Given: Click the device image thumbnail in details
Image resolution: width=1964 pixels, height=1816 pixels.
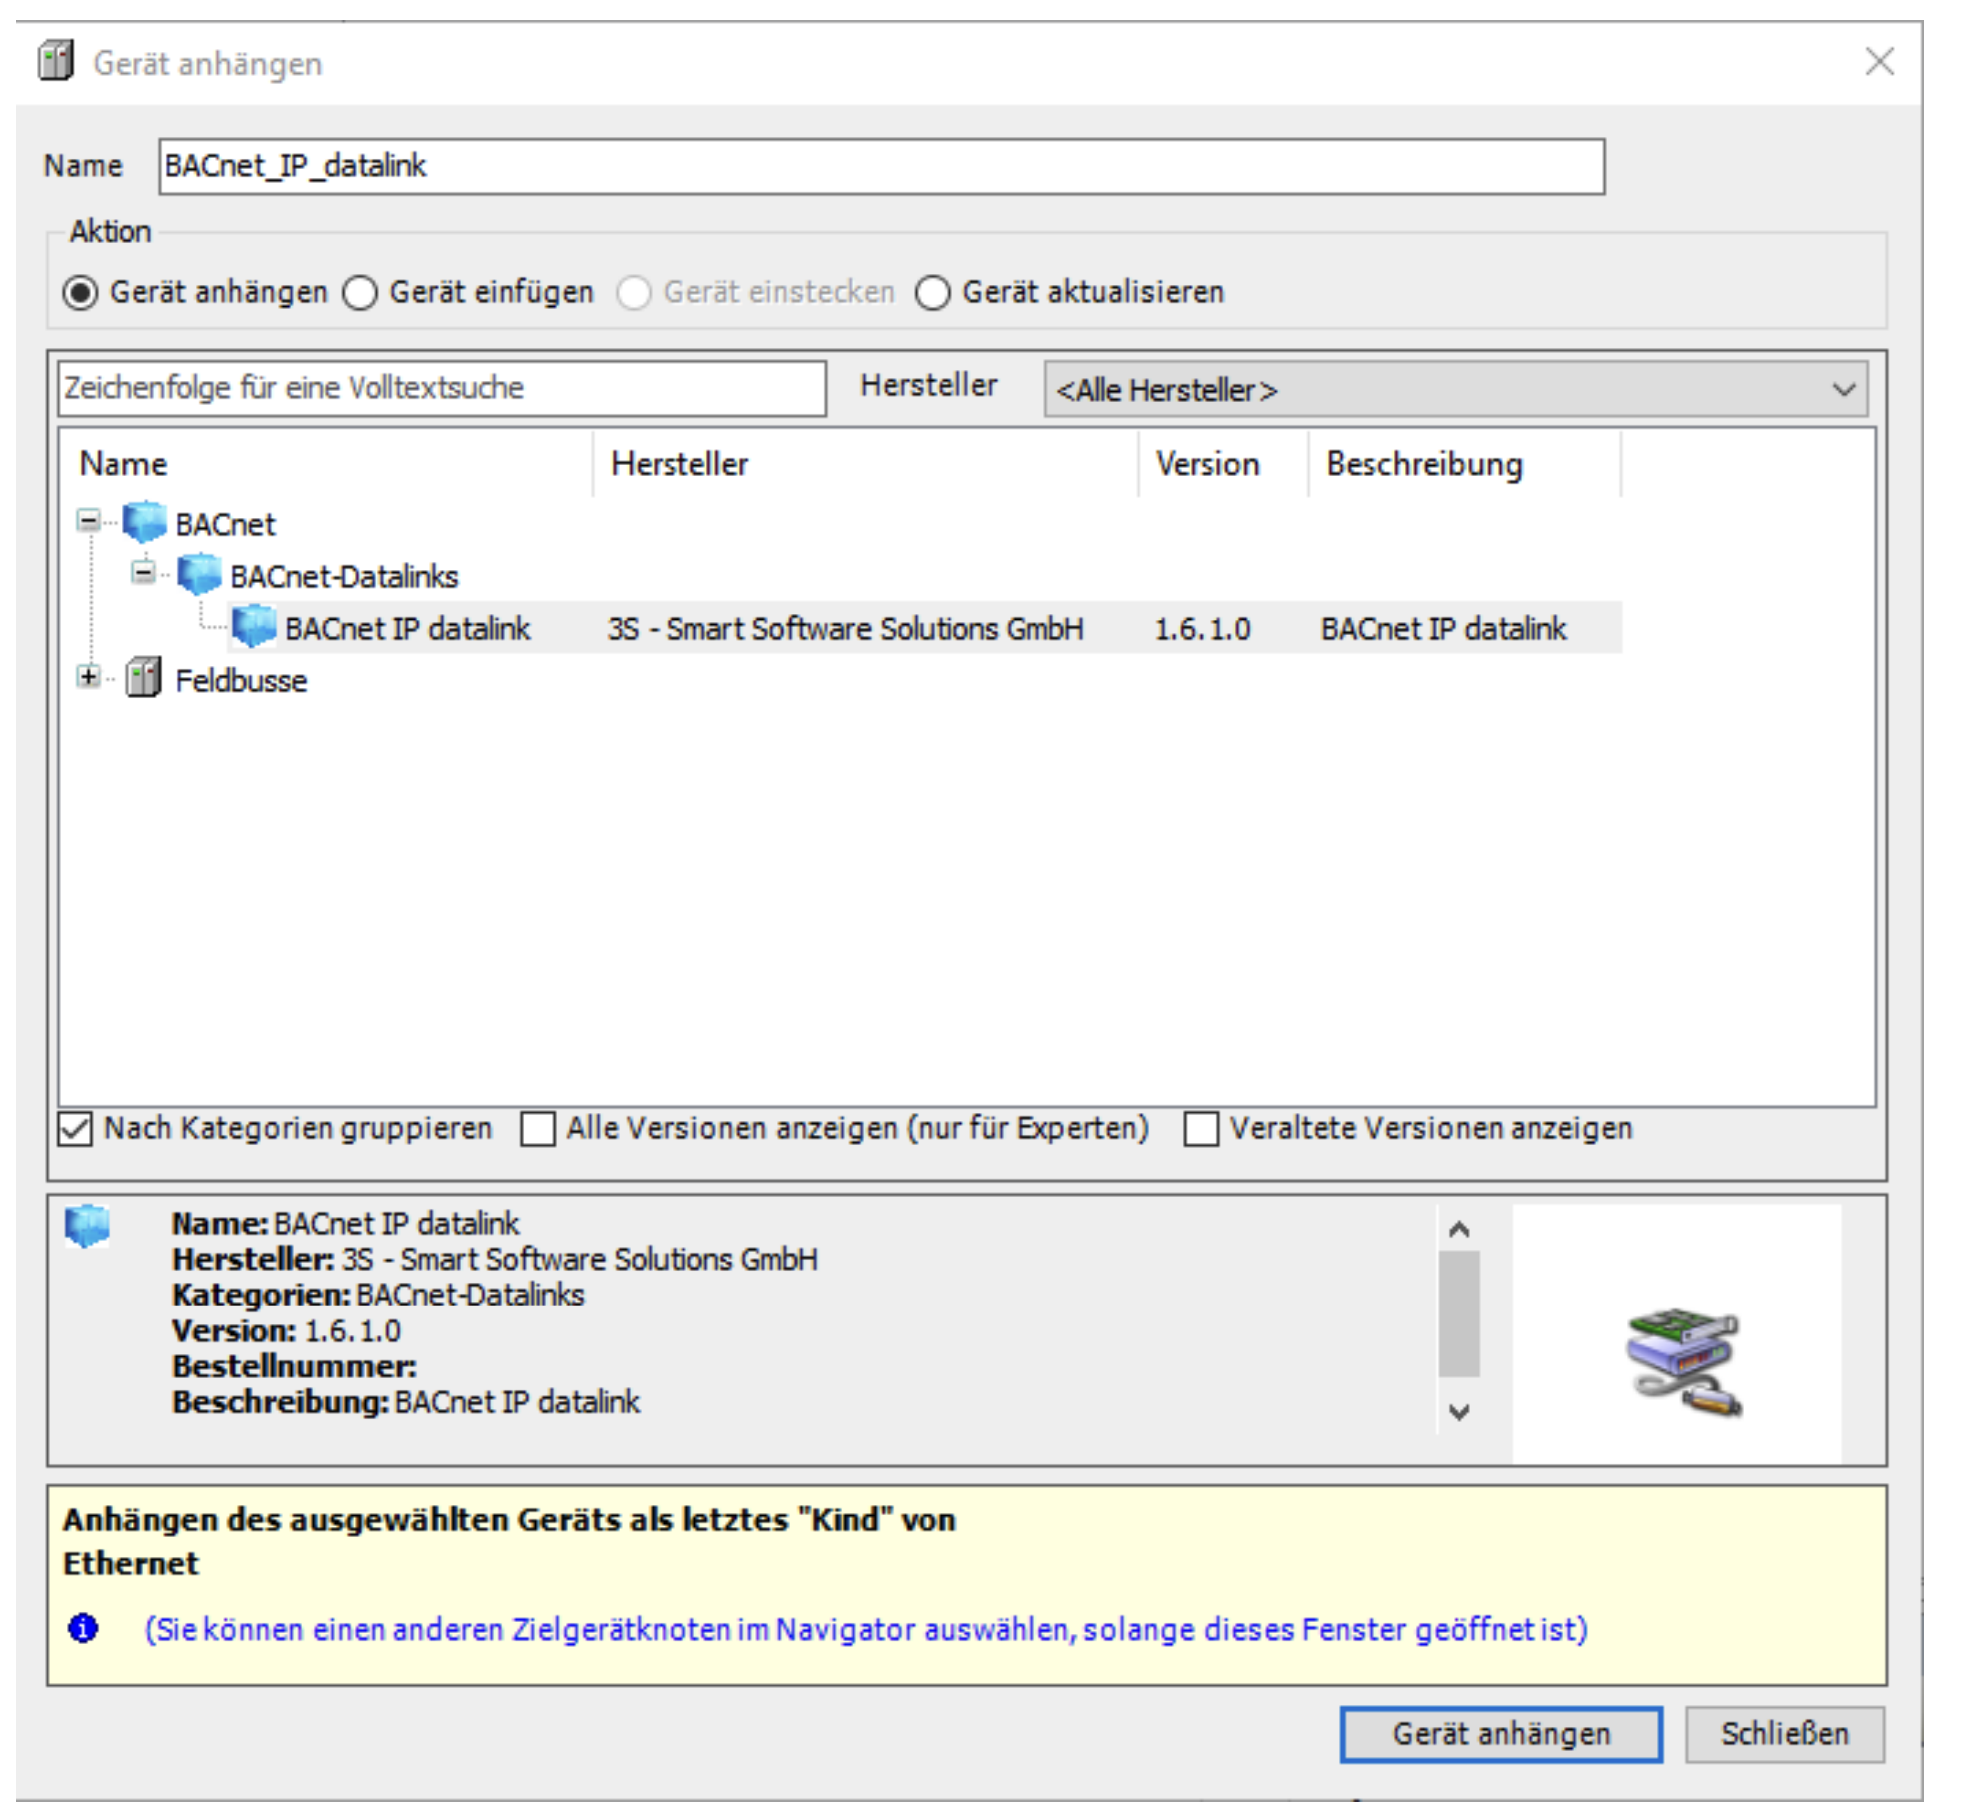Looking at the screenshot, I should [1683, 1361].
